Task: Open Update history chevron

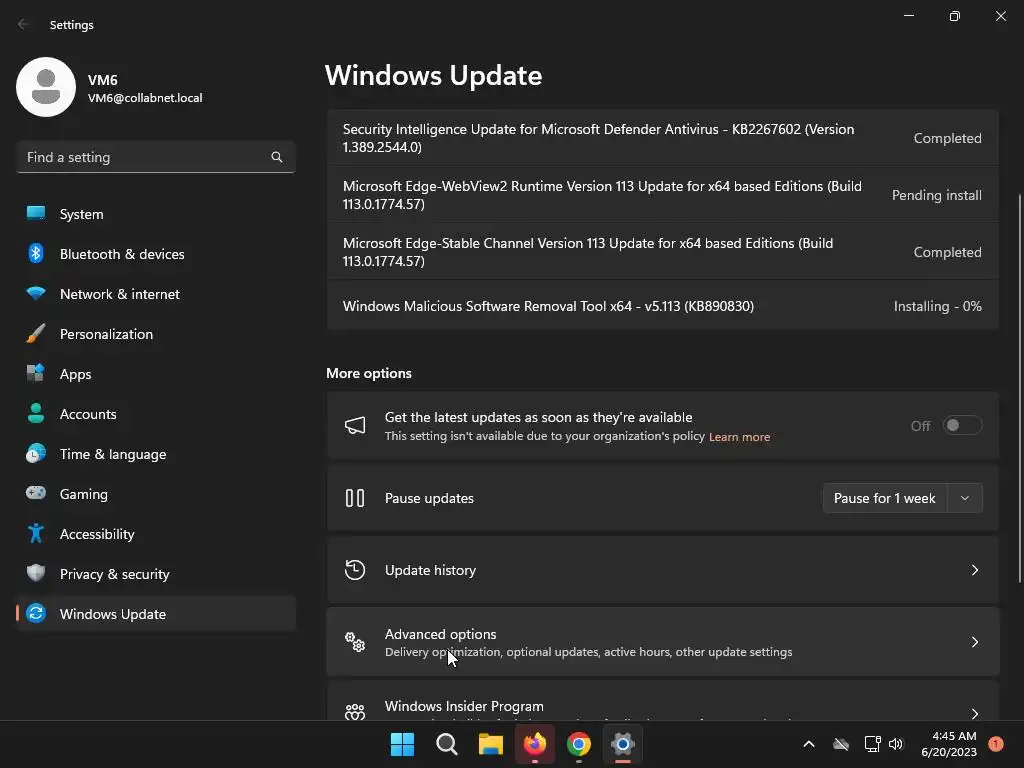Action: tap(975, 570)
